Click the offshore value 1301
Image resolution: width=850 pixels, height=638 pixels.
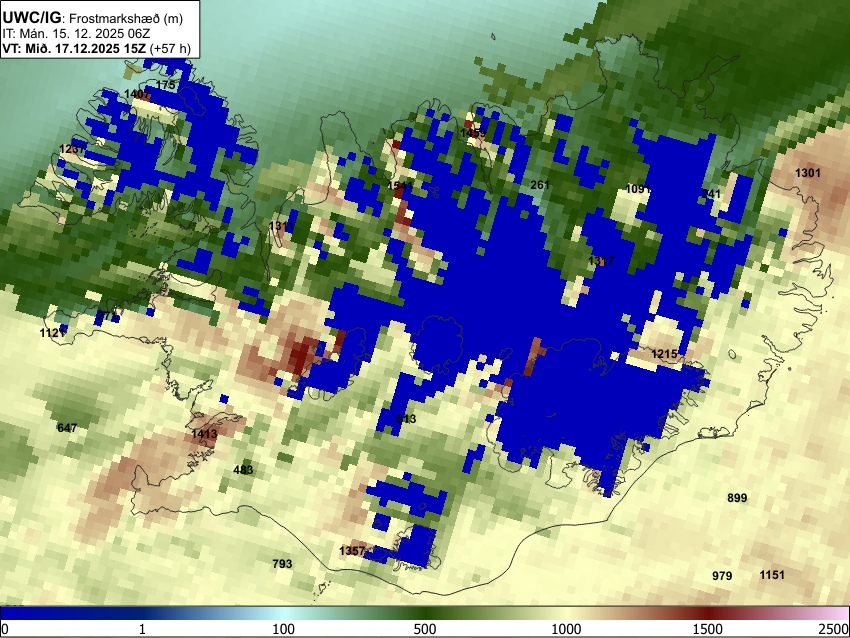808,173
